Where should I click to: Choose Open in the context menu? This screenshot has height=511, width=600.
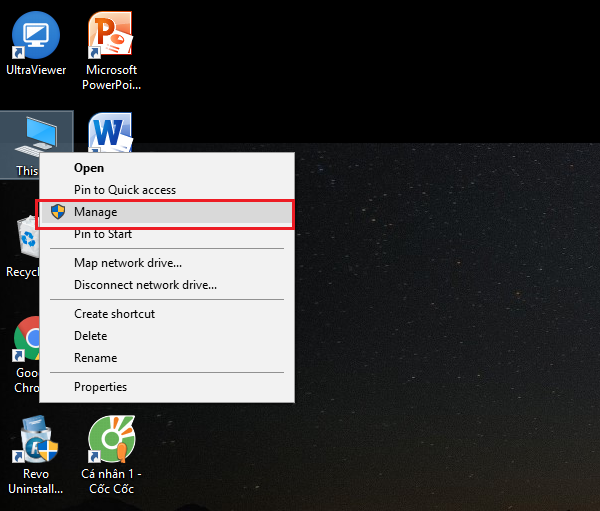pos(167,168)
